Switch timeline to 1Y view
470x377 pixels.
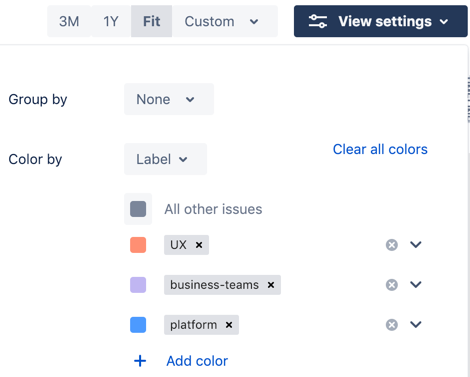click(x=111, y=21)
